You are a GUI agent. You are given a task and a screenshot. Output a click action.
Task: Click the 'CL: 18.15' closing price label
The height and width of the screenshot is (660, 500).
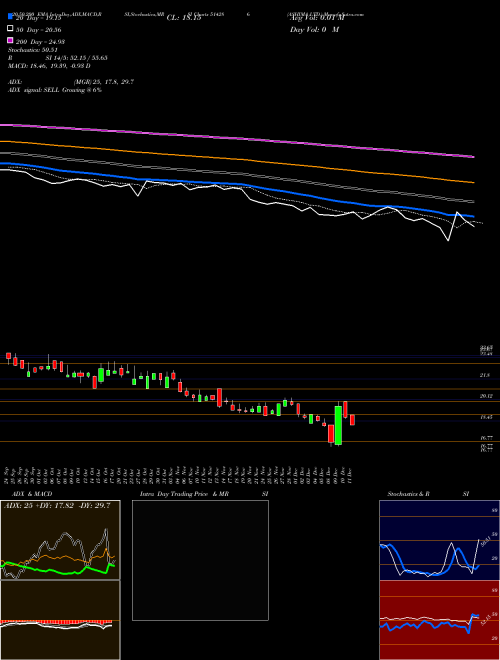click(x=184, y=18)
